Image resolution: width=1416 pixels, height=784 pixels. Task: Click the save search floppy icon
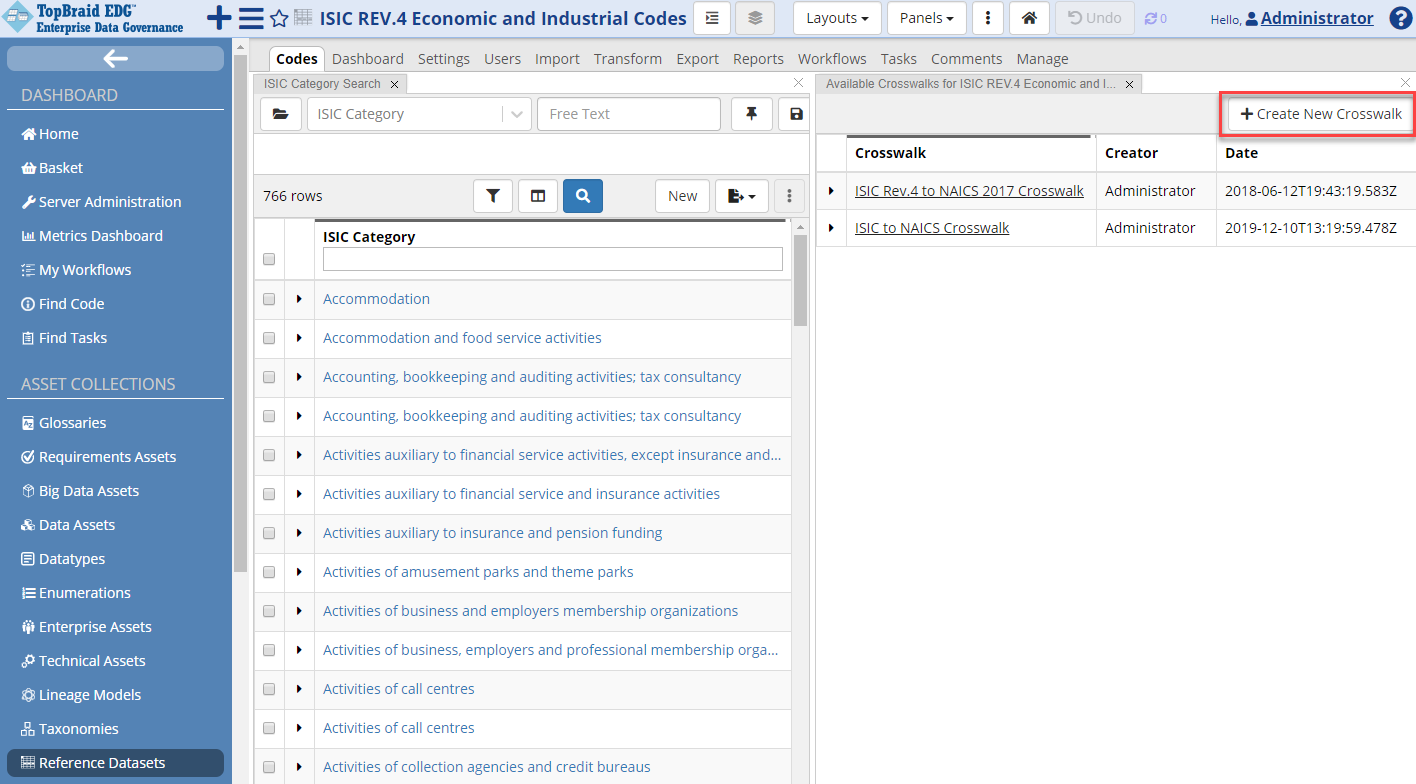[x=796, y=114]
